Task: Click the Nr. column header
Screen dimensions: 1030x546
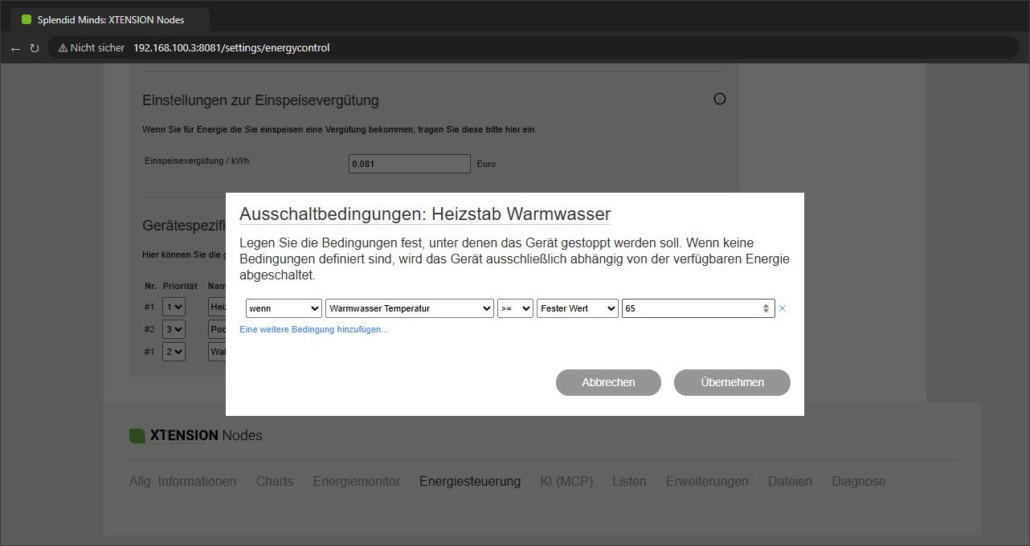Action: coord(150,286)
